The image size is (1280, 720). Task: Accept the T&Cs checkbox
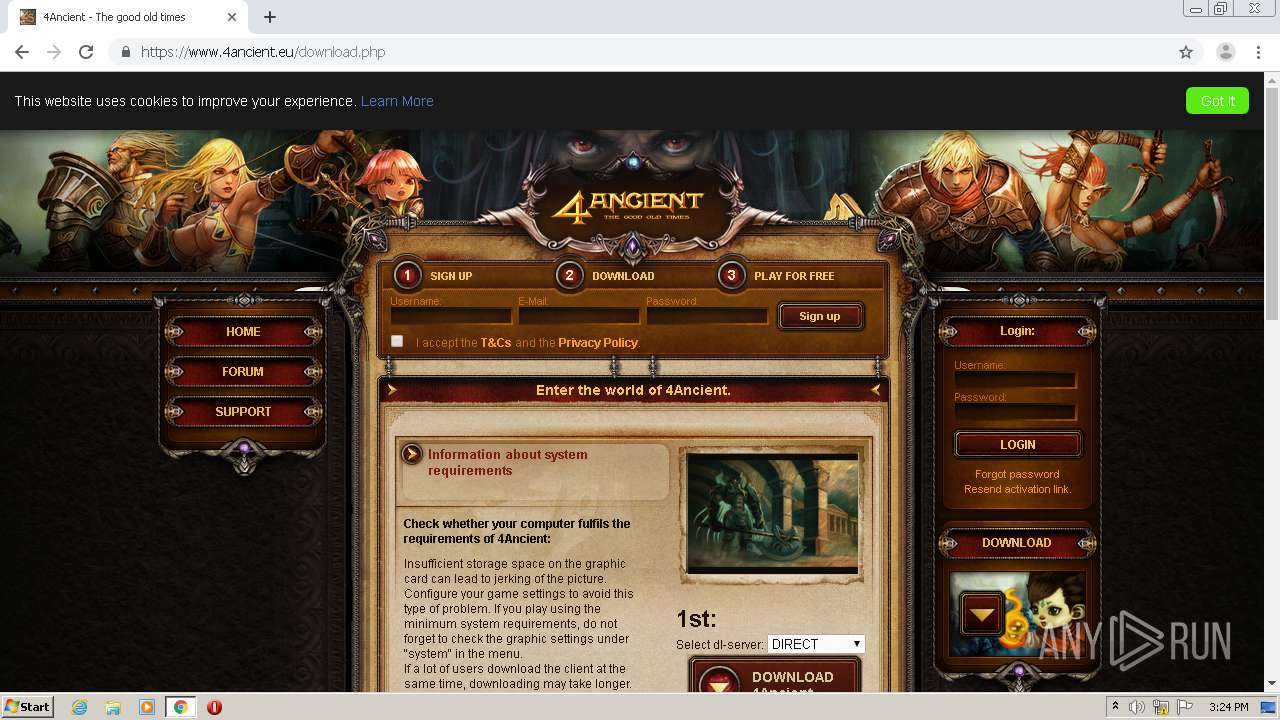(397, 341)
